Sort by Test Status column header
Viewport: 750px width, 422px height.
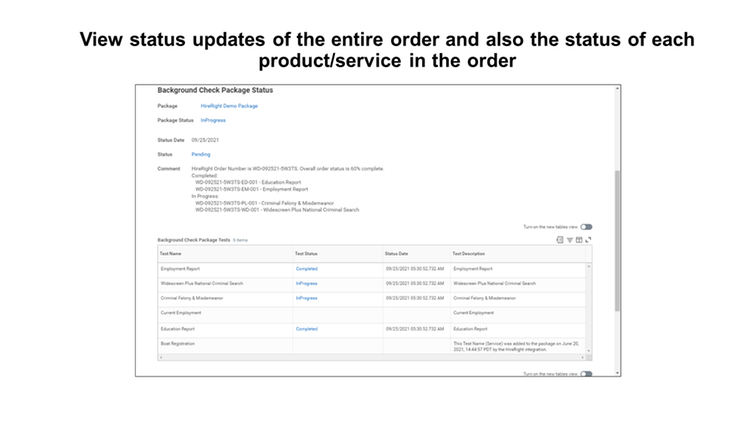click(x=306, y=253)
